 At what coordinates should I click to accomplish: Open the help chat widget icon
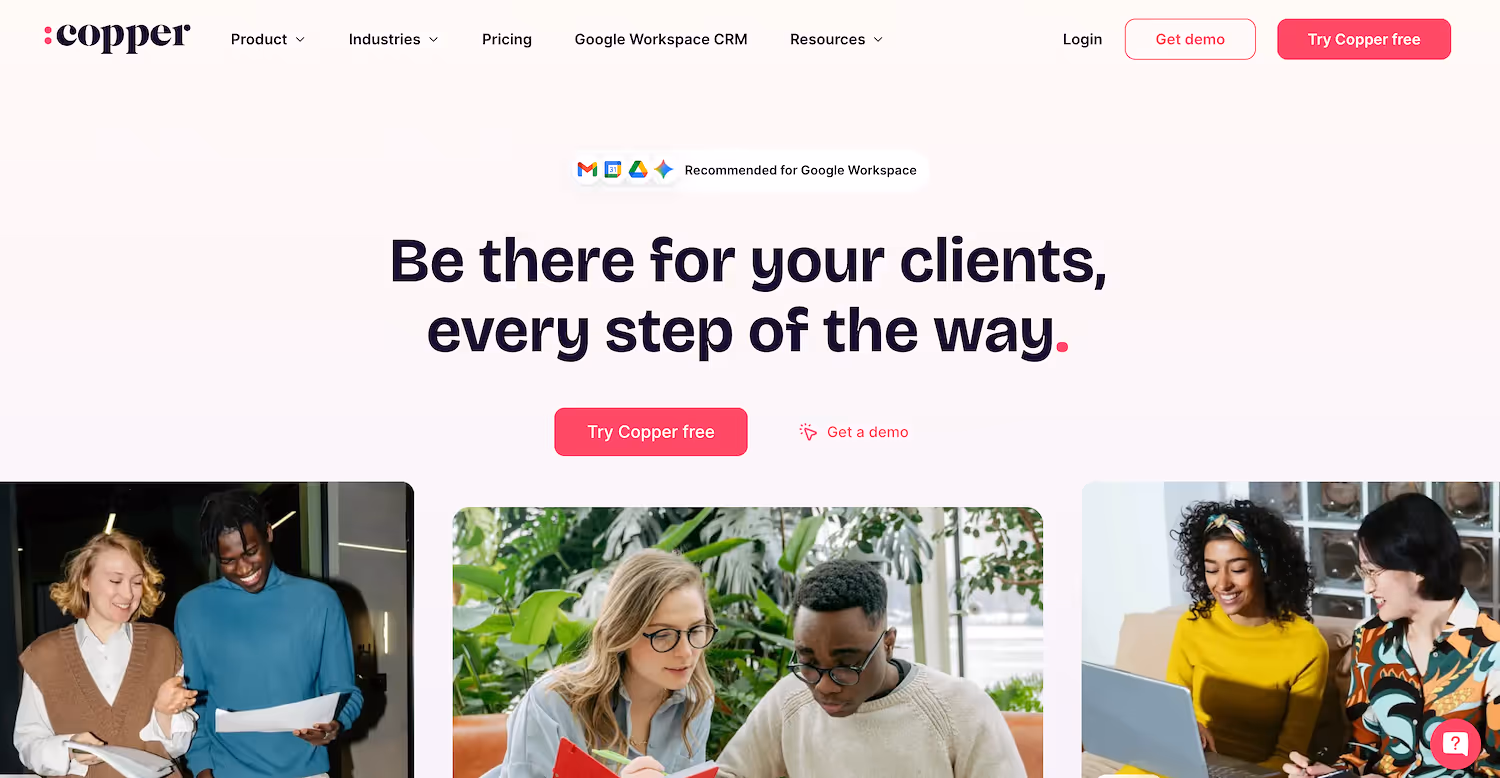point(1455,743)
